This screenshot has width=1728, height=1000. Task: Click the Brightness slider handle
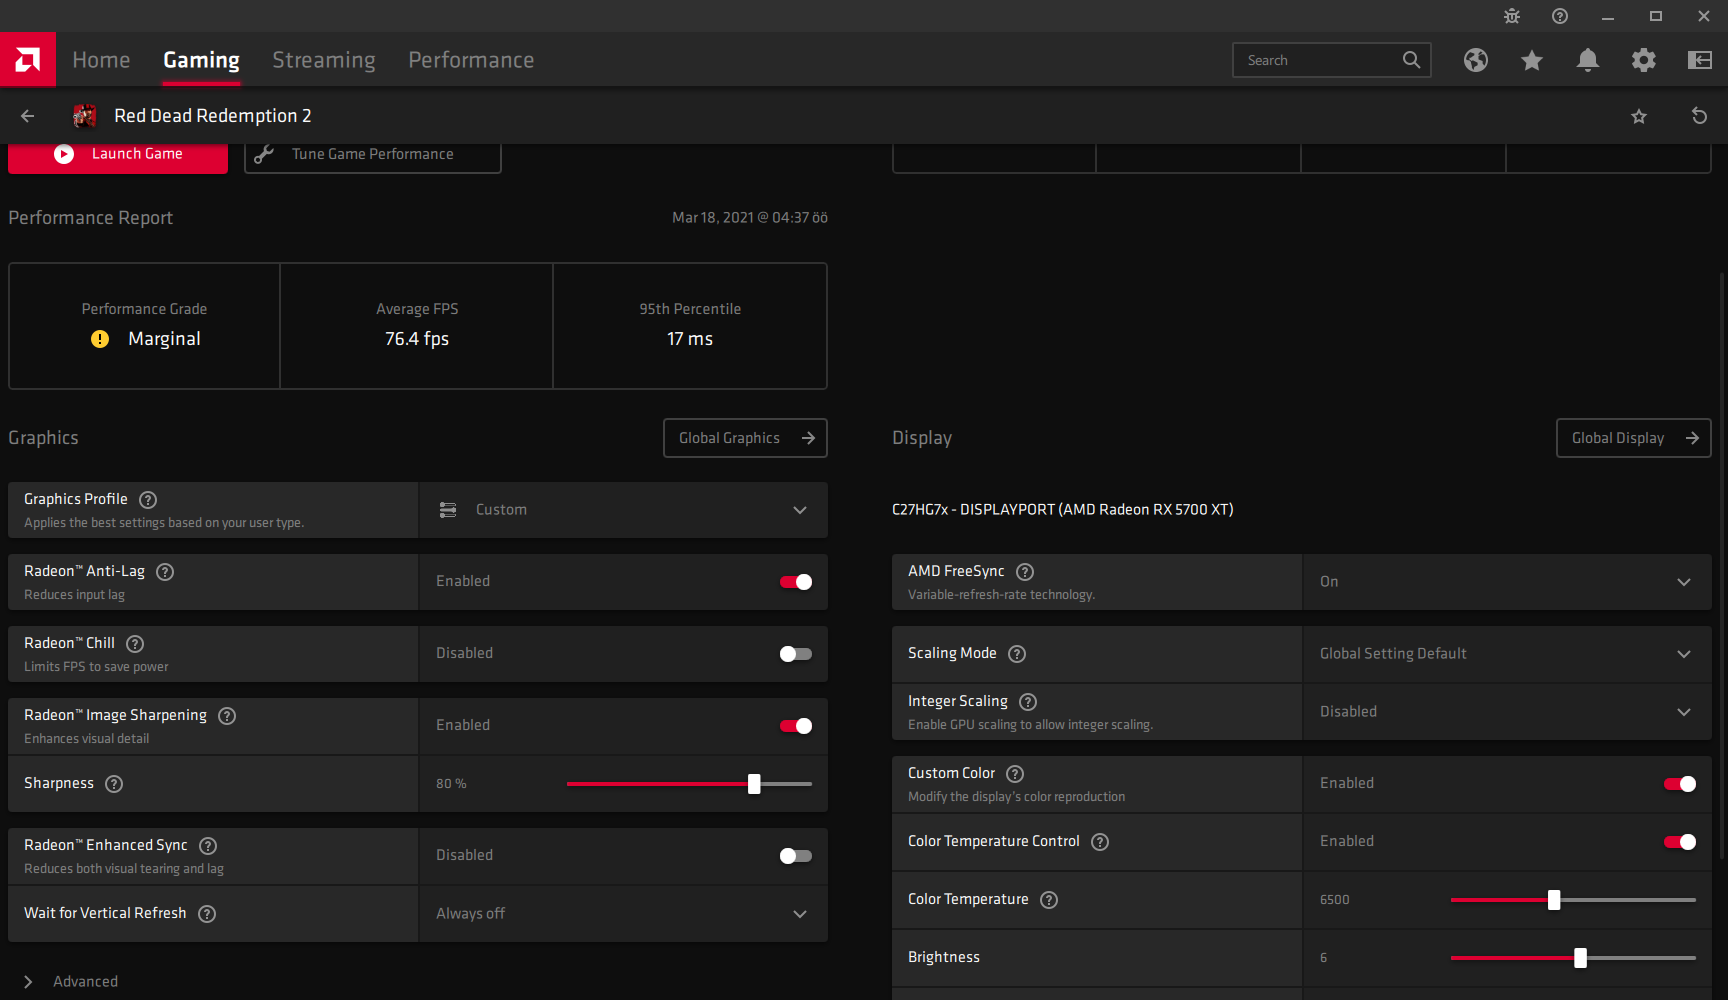[1580, 958]
